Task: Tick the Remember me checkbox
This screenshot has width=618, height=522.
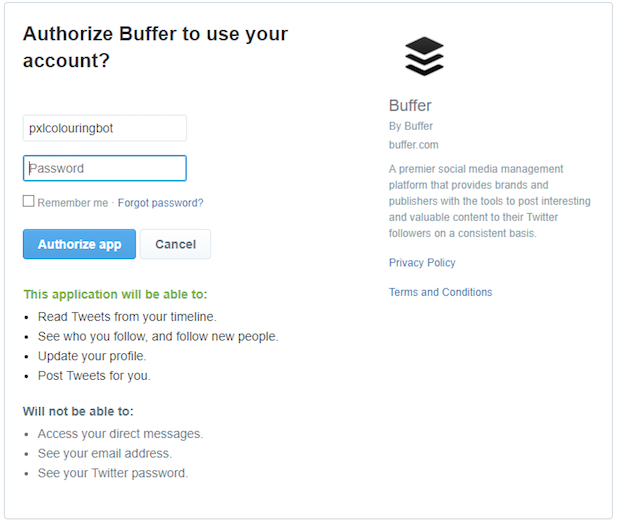Action: (28, 201)
